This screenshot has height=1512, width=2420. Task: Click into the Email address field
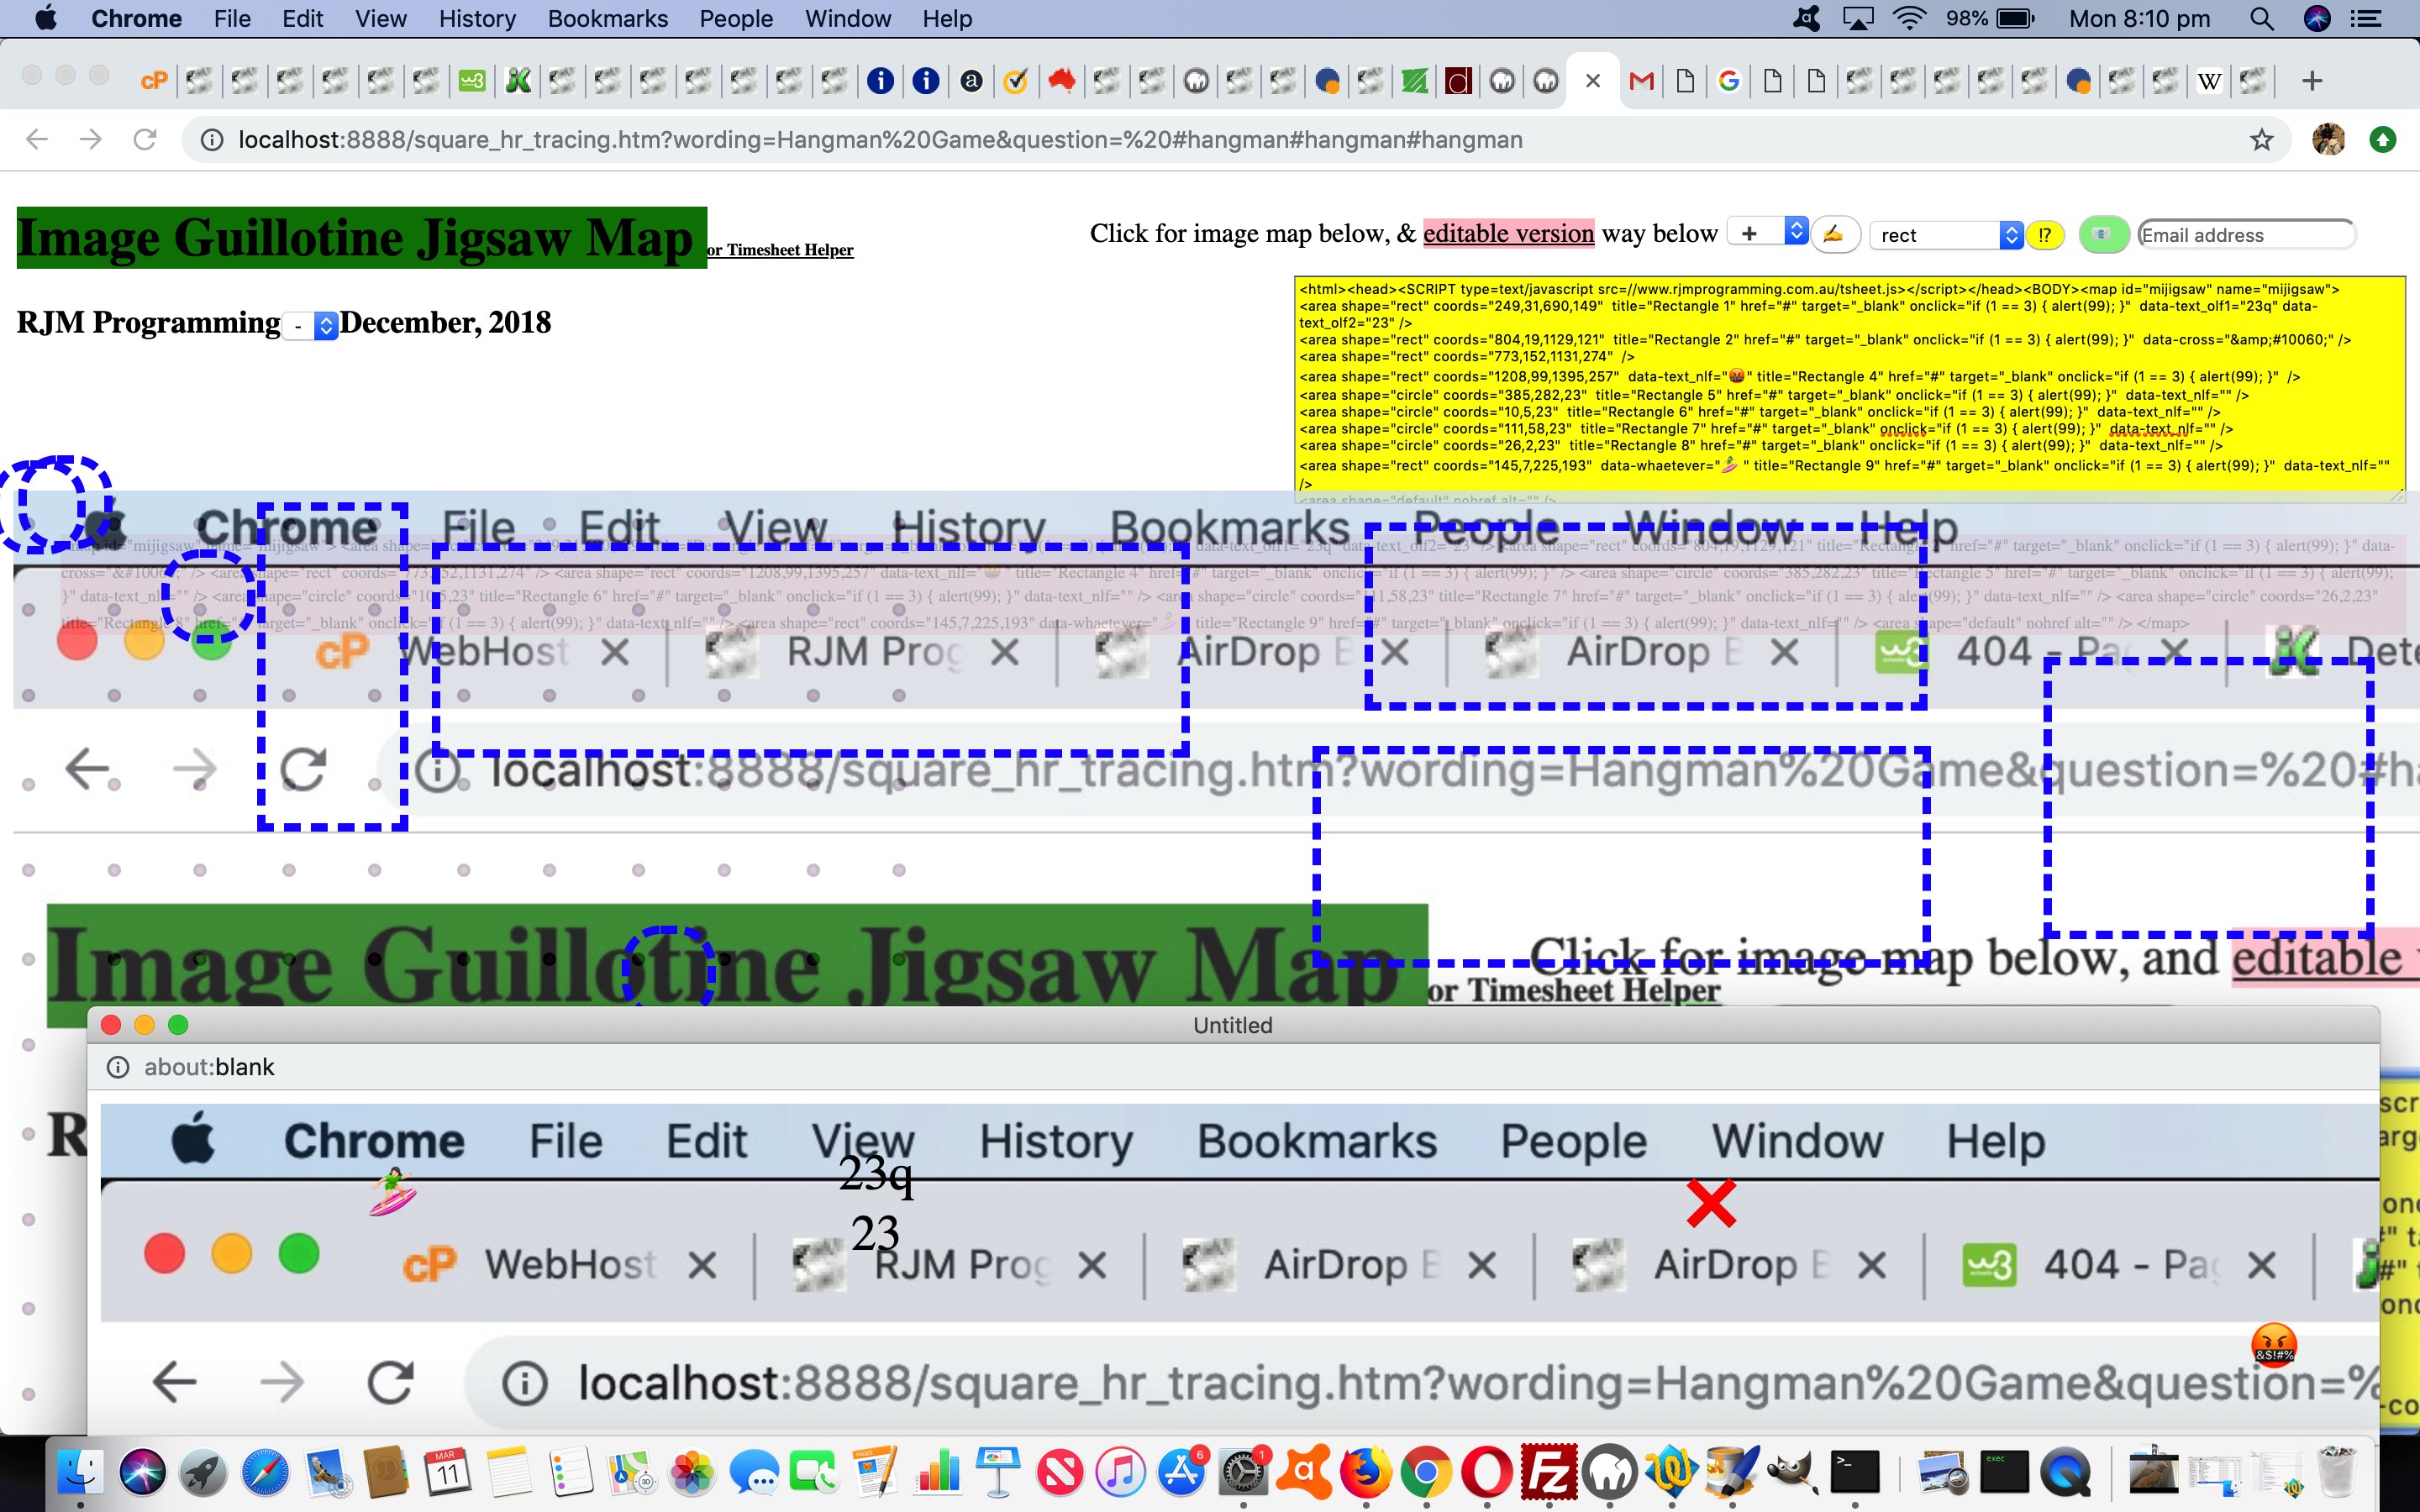2246,235
